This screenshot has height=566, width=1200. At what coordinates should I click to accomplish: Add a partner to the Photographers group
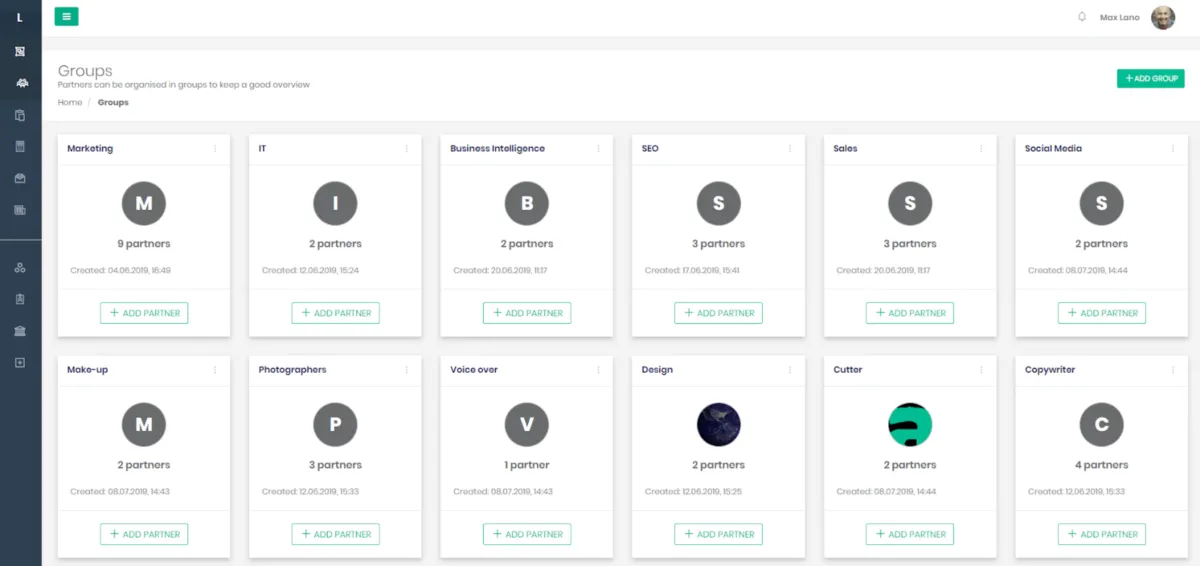pyautogui.click(x=335, y=534)
